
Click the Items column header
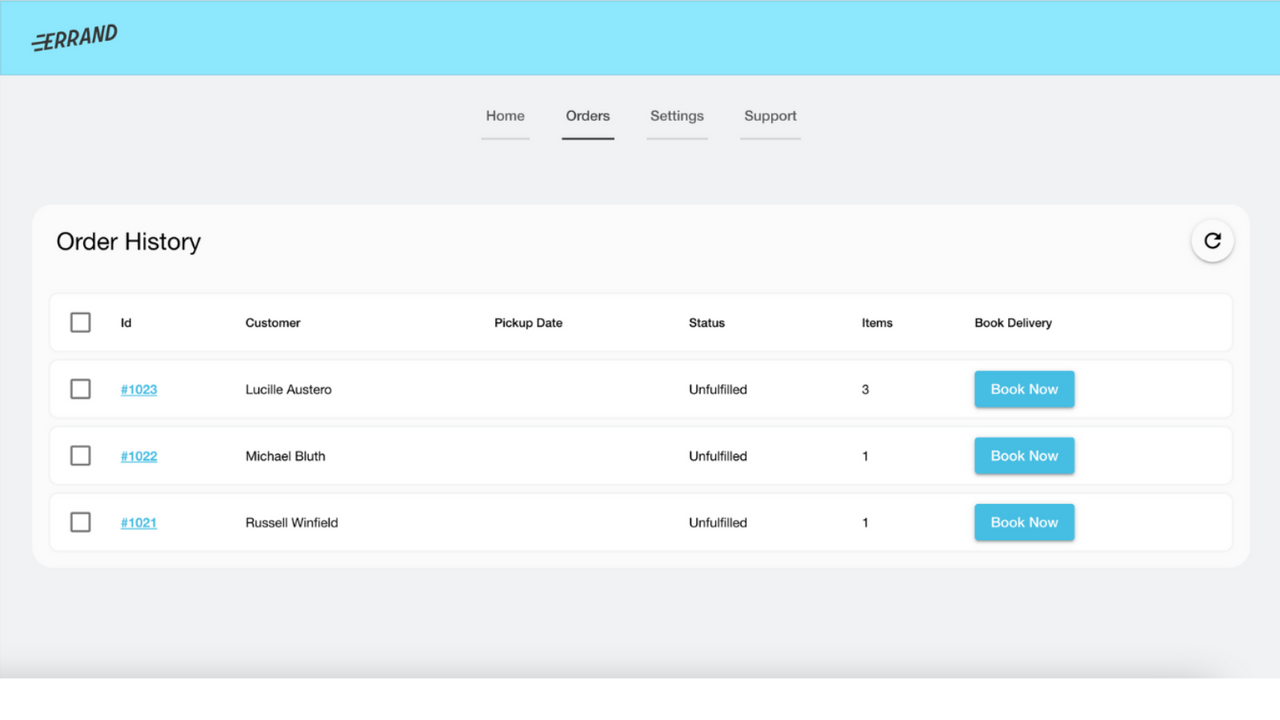pos(877,323)
